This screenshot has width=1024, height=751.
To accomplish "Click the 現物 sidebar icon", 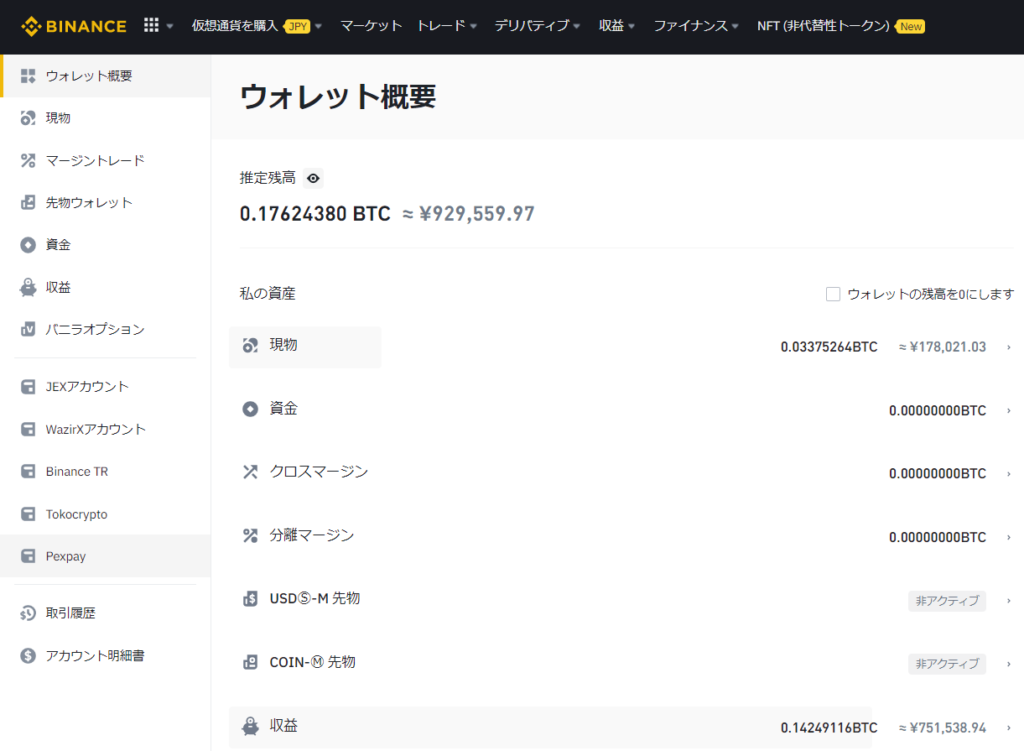I will click(28, 118).
